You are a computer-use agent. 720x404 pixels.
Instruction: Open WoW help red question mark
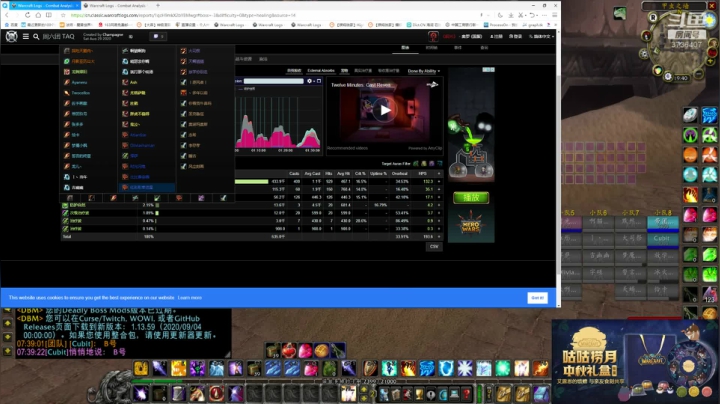[x=467, y=394]
